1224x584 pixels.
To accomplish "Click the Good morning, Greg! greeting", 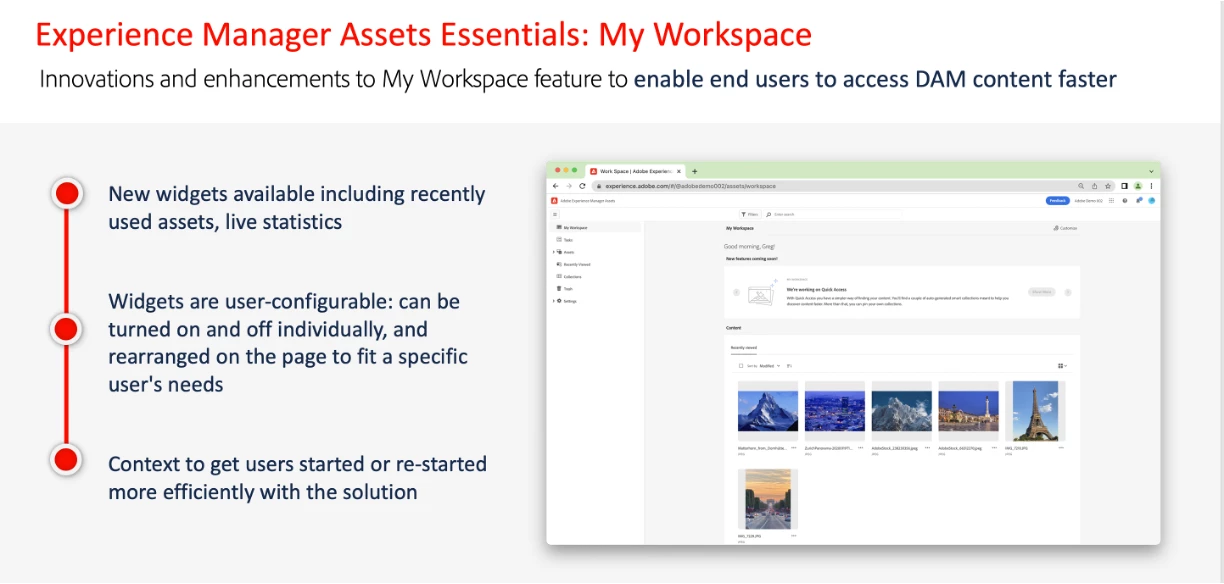I will pyautogui.click(x=749, y=246).
